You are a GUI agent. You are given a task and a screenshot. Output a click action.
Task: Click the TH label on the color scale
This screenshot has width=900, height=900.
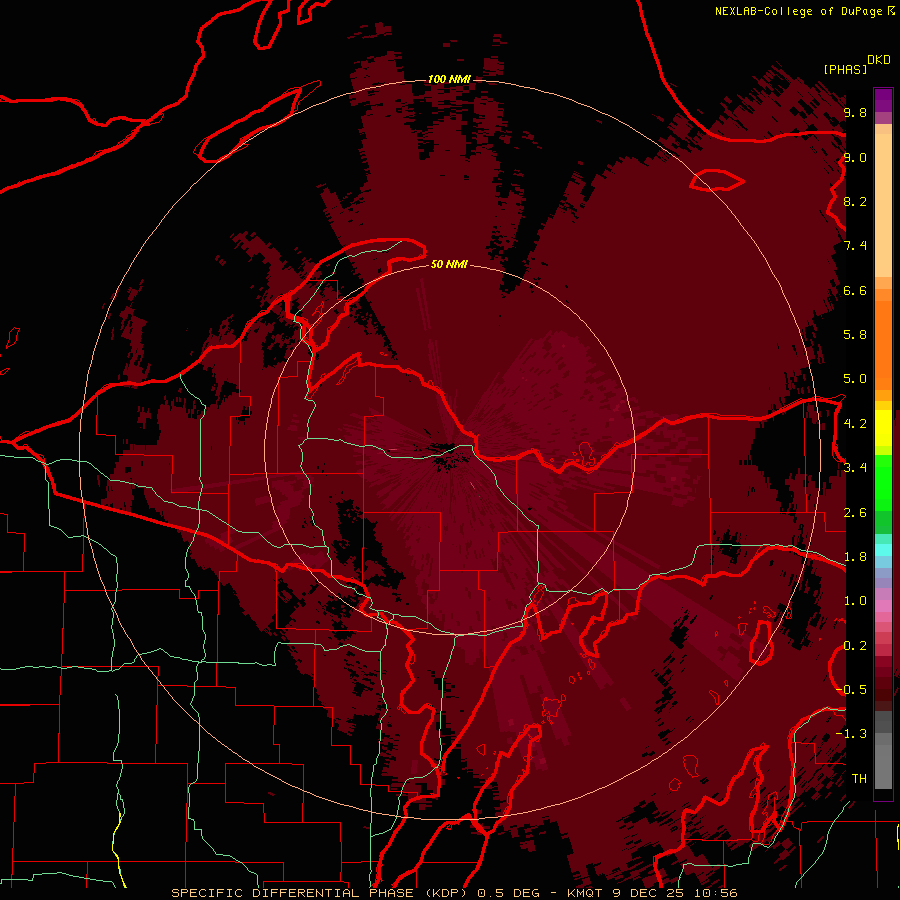[859, 779]
